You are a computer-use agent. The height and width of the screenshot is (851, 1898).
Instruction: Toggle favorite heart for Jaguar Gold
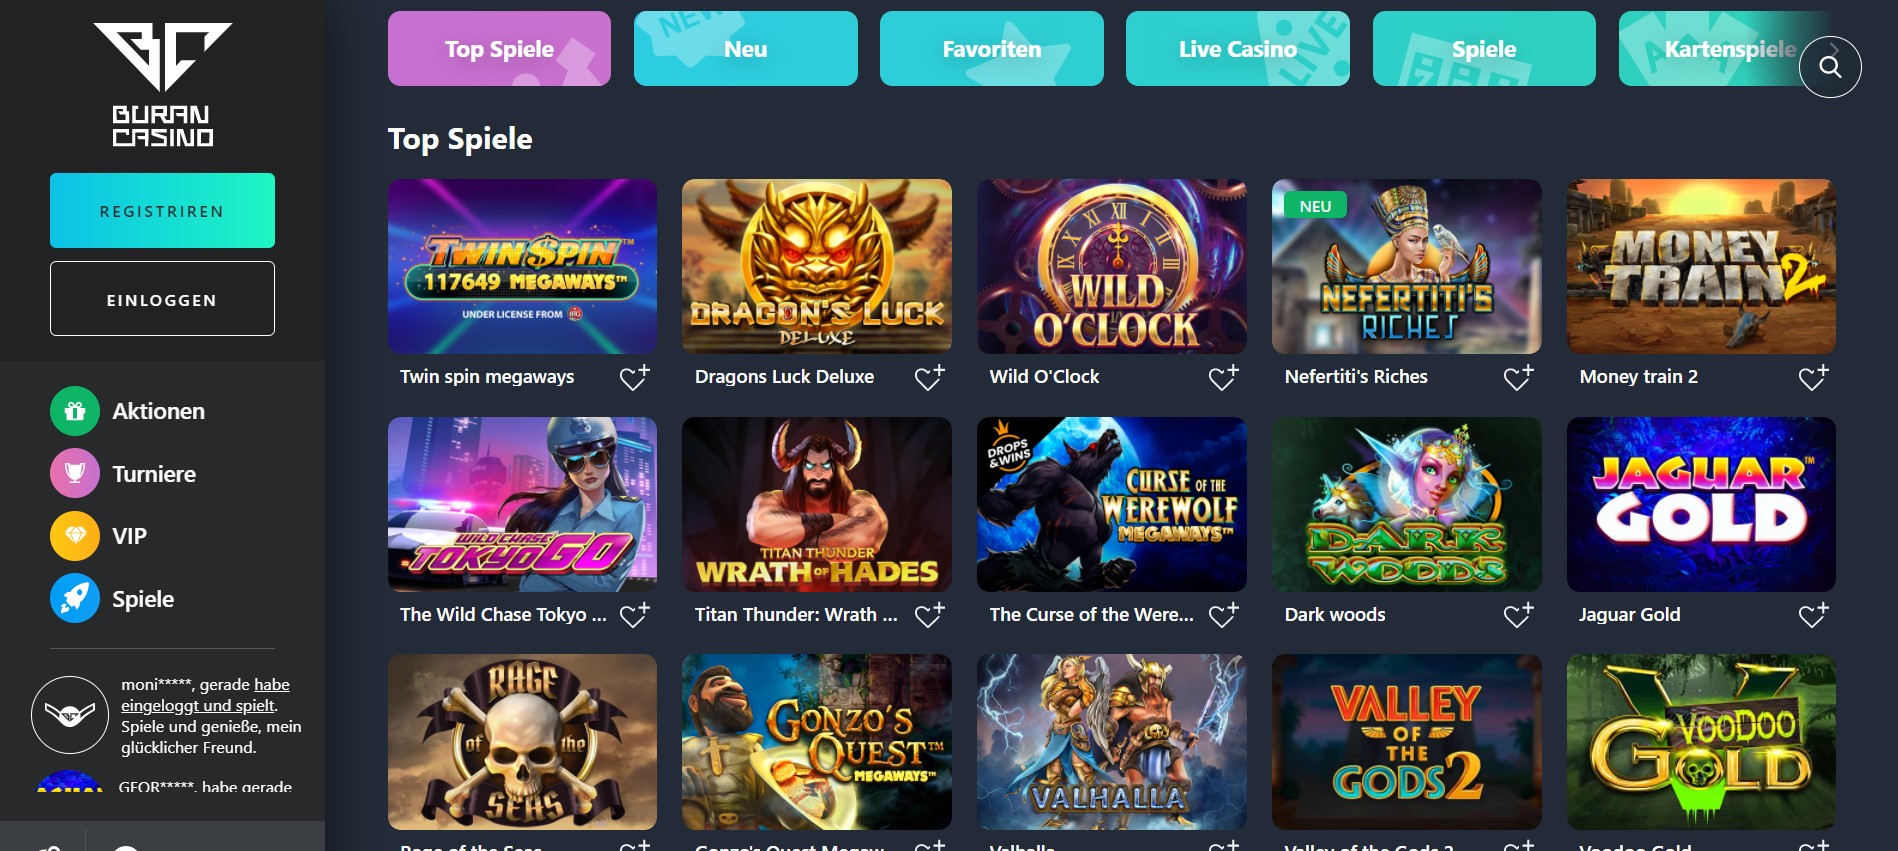tap(1813, 615)
